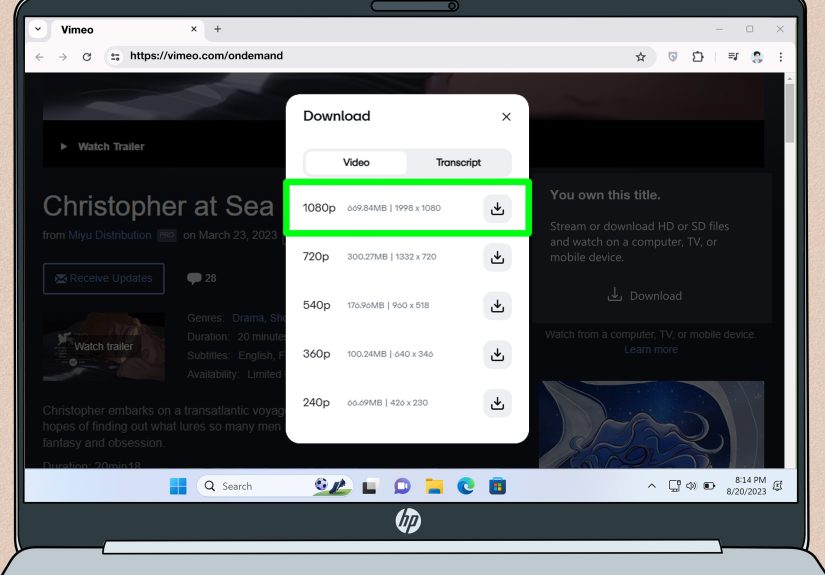825x575 pixels.
Task: Open Microsoft Store from the taskbar
Action: 497,486
